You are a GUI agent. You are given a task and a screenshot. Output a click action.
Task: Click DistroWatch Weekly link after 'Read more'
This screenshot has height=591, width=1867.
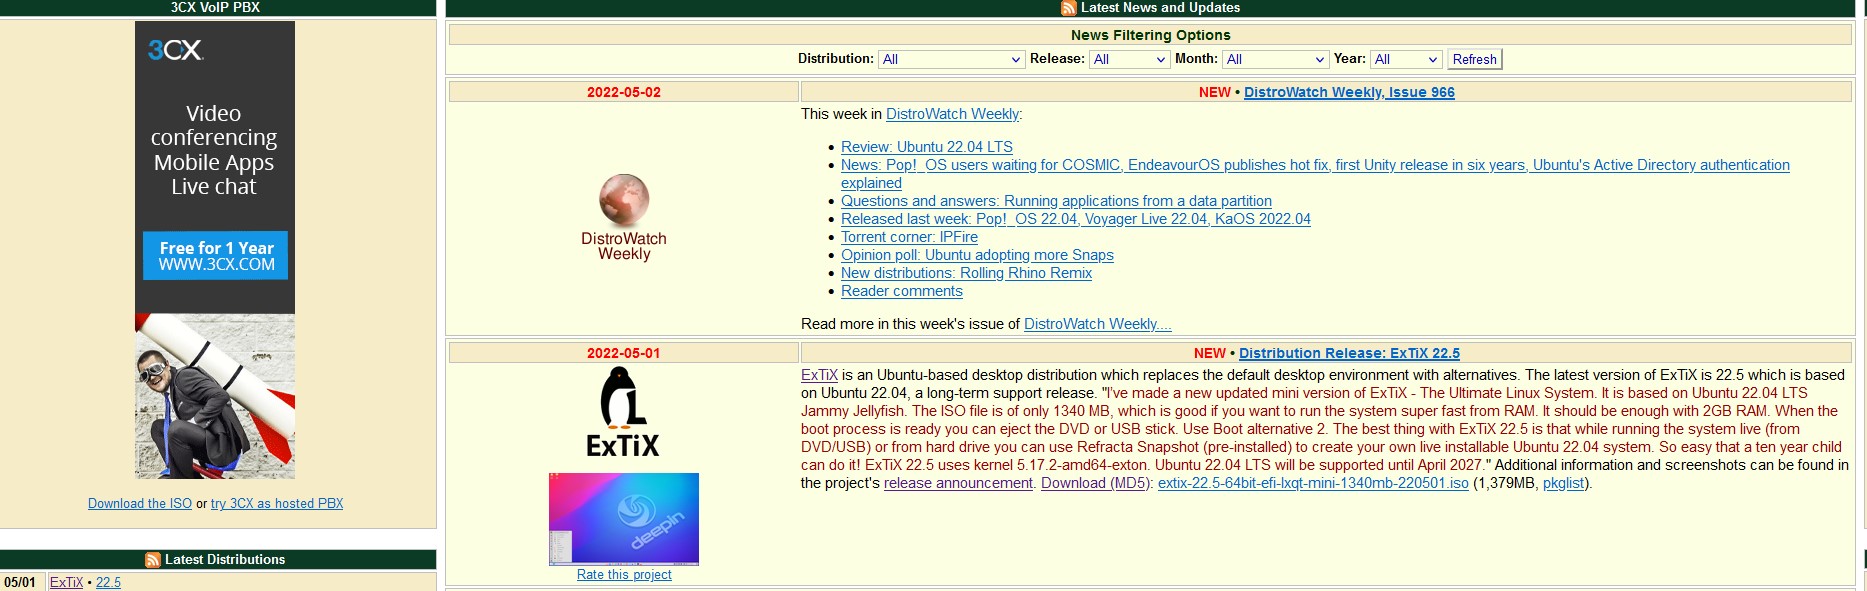click(x=1098, y=324)
